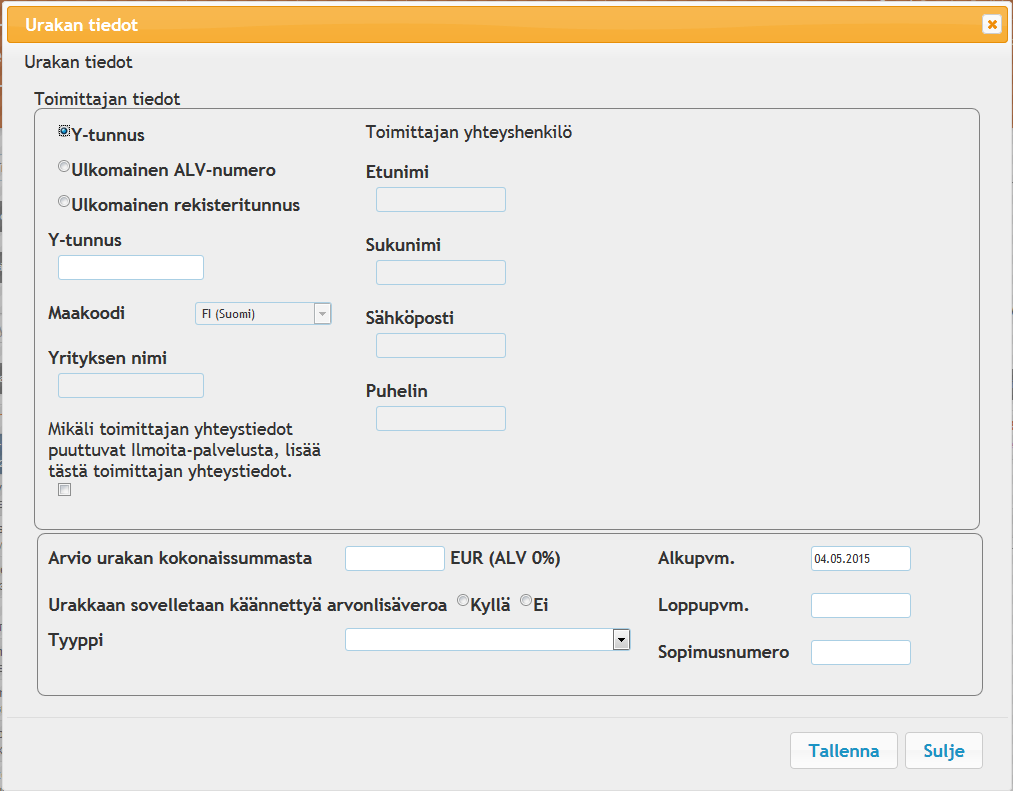The image size is (1013, 791).
Task: Click the Toimittajan yhteyshenkilö heading
Action: 469,132
